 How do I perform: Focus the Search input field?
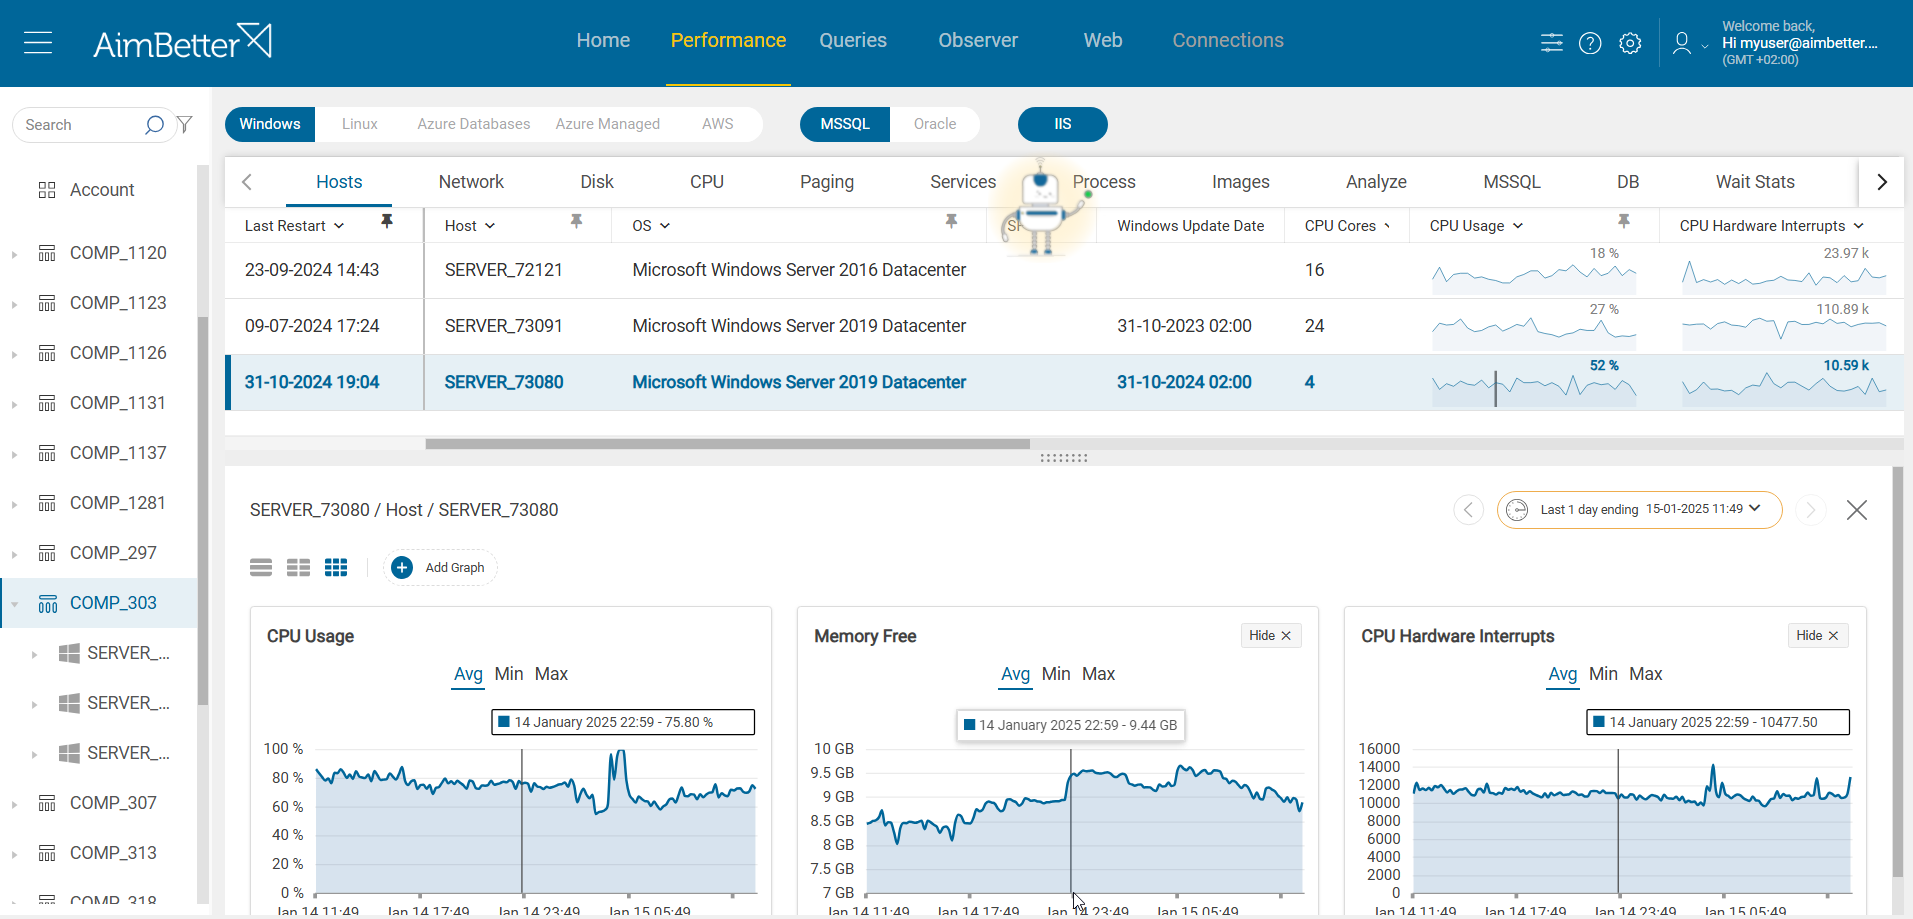[82, 125]
